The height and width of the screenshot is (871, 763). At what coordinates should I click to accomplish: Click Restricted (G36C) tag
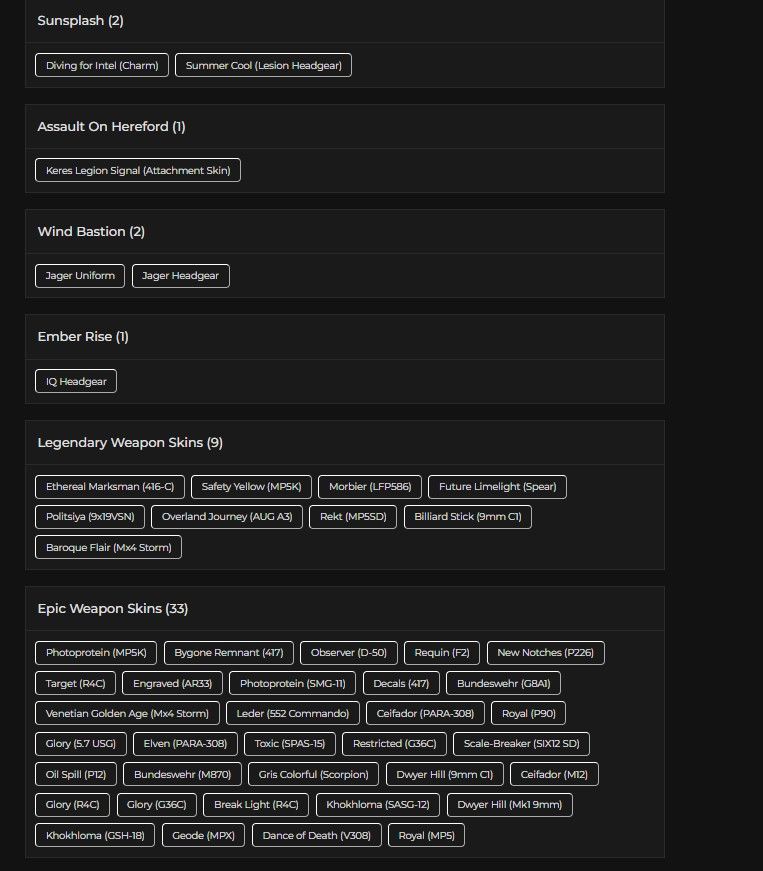[x=395, y=744]
